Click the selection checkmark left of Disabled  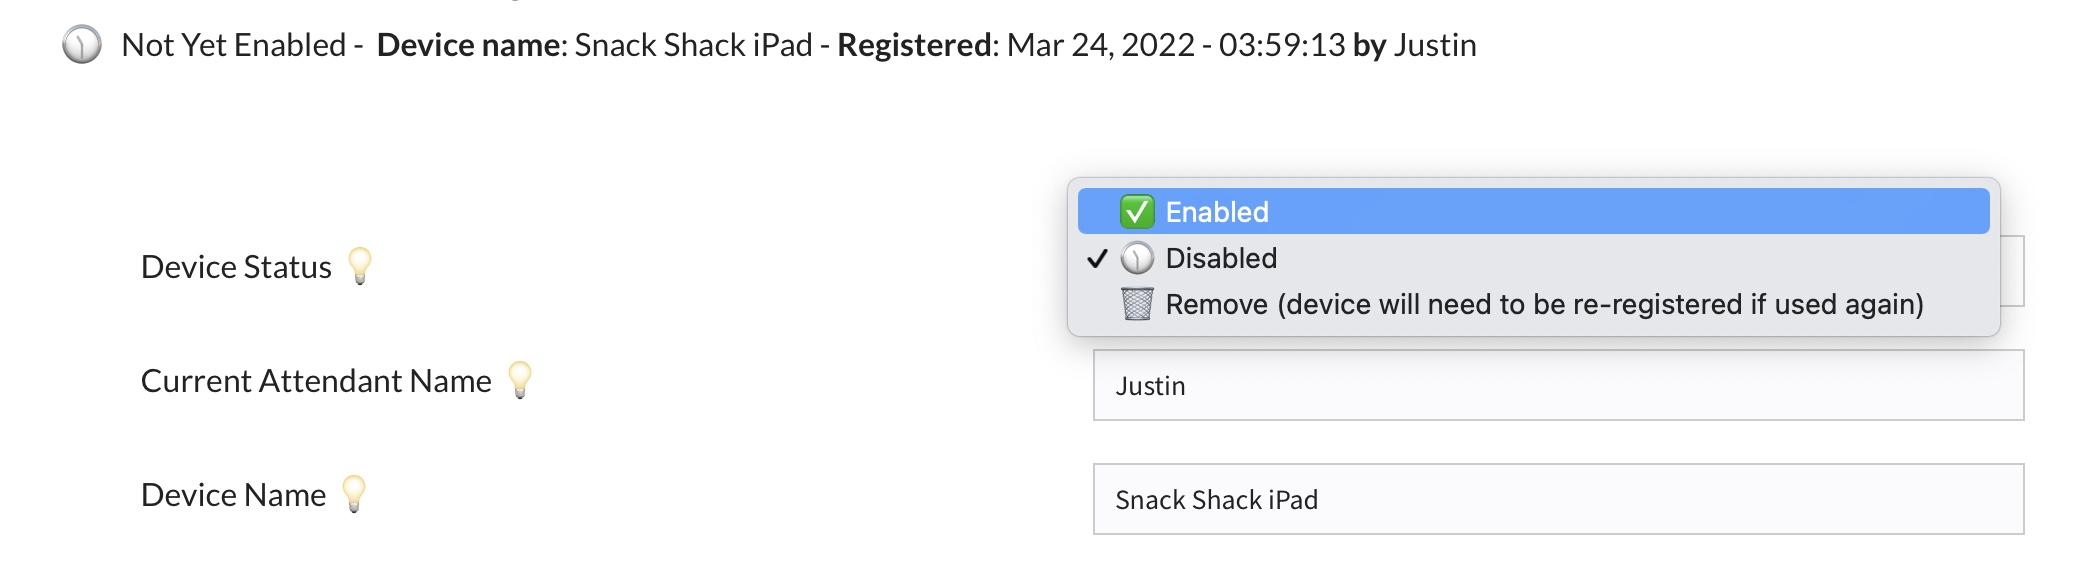coord(1097,259)
